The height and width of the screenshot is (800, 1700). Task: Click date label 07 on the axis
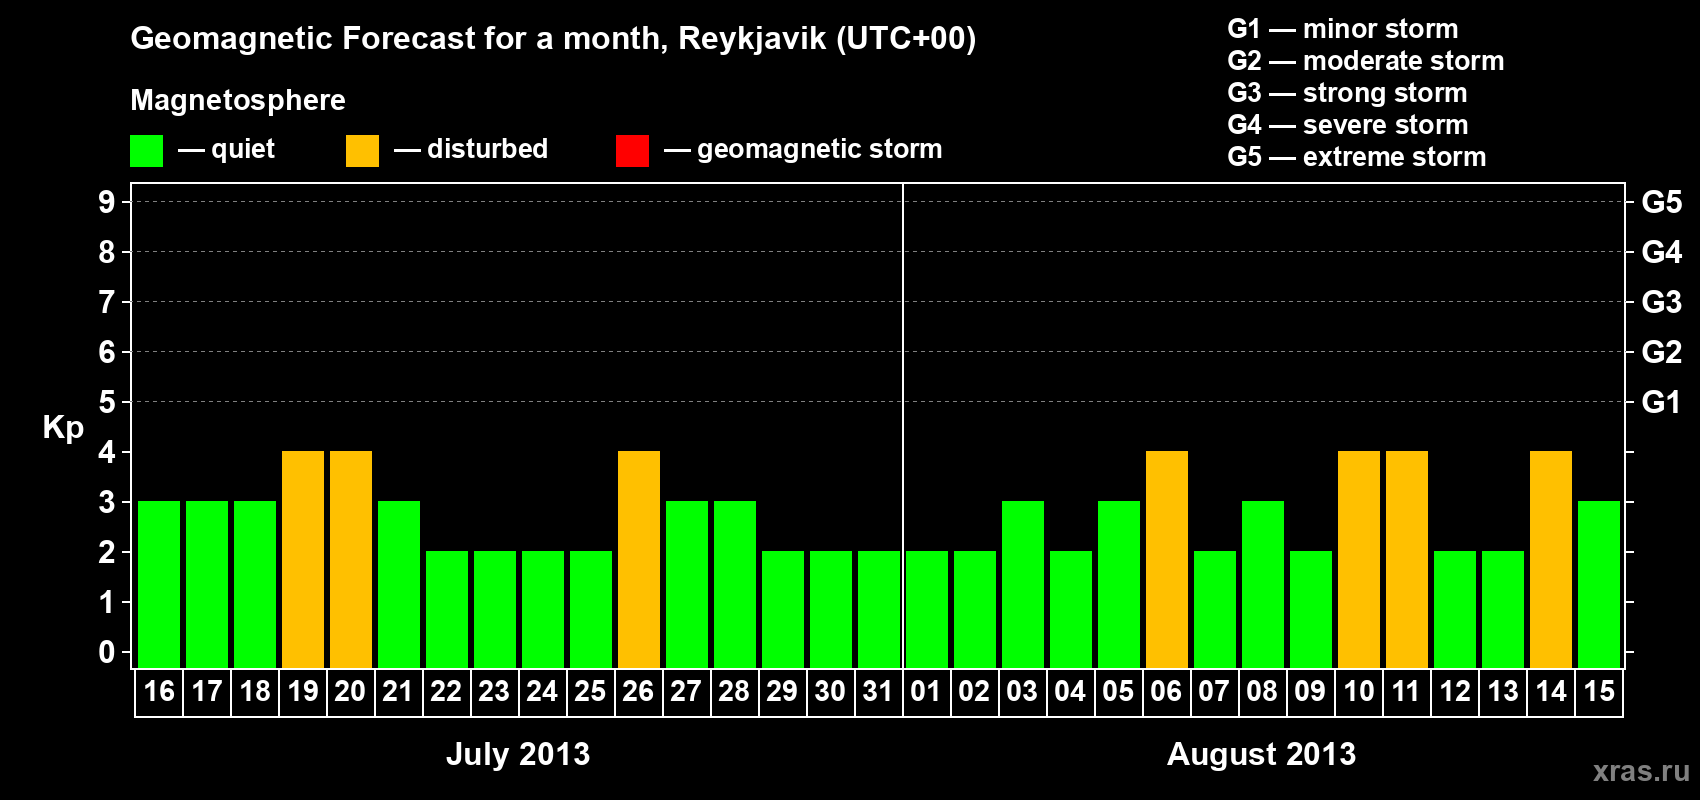tap(1215, 691)
